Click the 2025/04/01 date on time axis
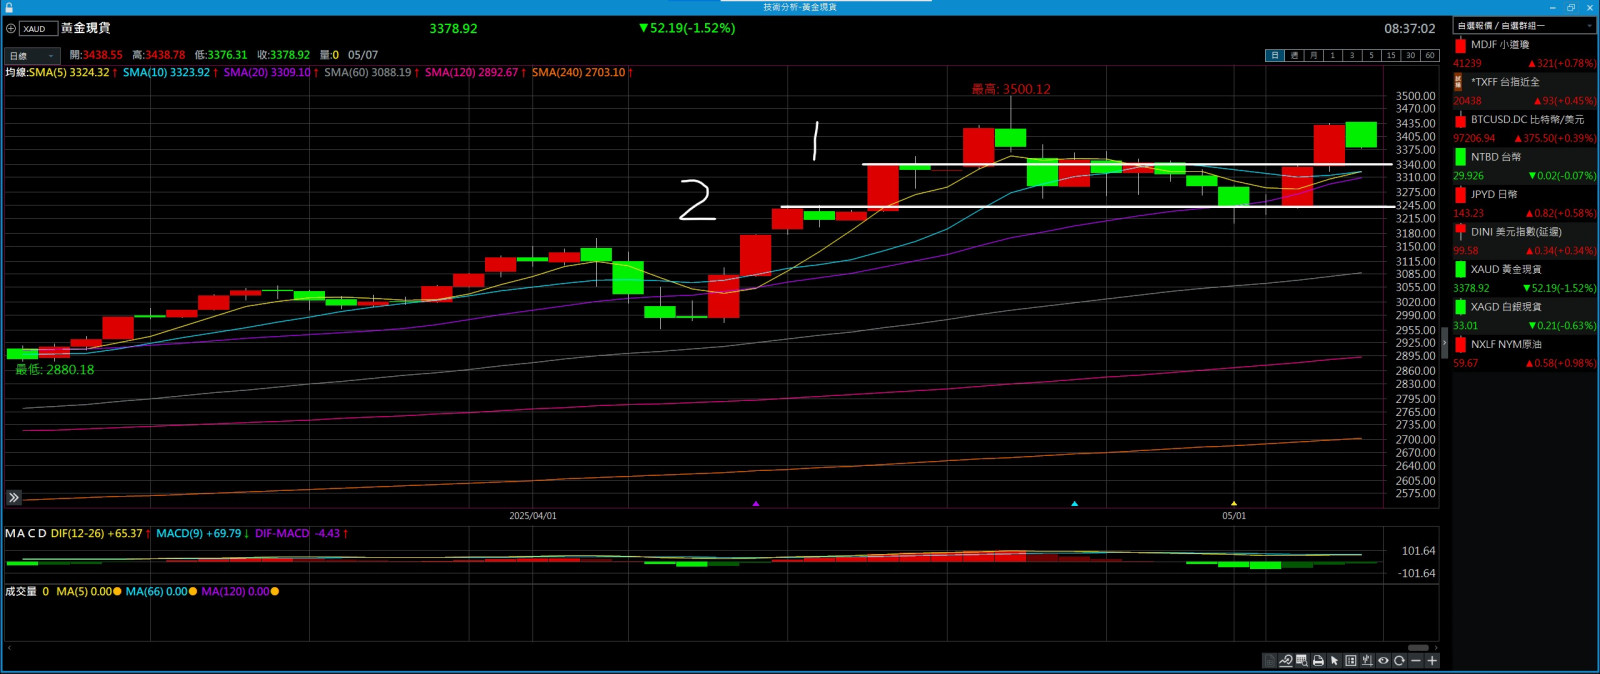The height and width of the screenshot is (674, 1600). tap(533, 516)
